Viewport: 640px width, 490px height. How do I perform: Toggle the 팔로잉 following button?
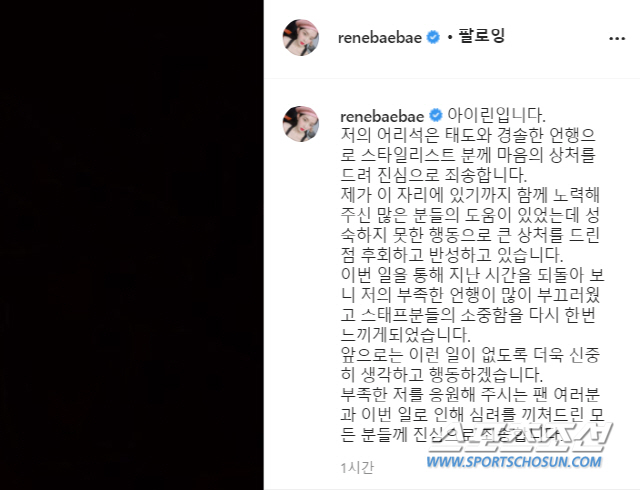pos(482,36)
